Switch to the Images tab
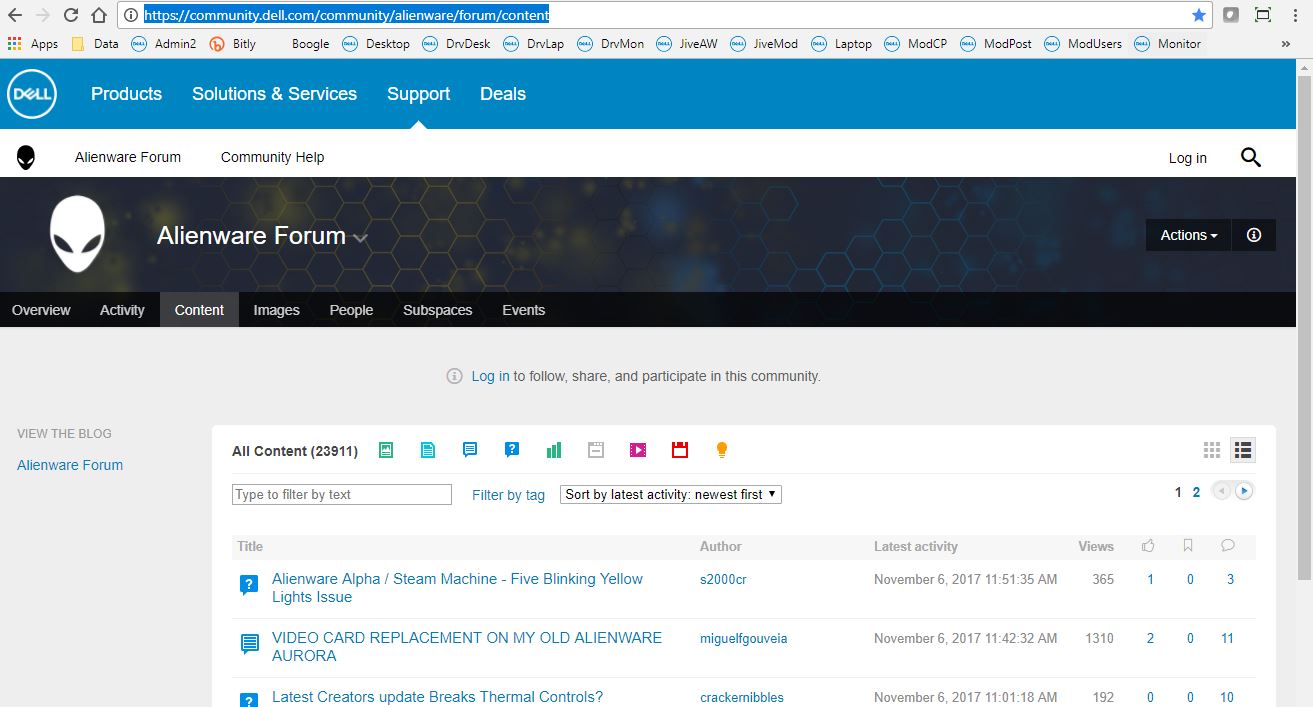The width and height of the screenshot is (1313, 707). 277,310
